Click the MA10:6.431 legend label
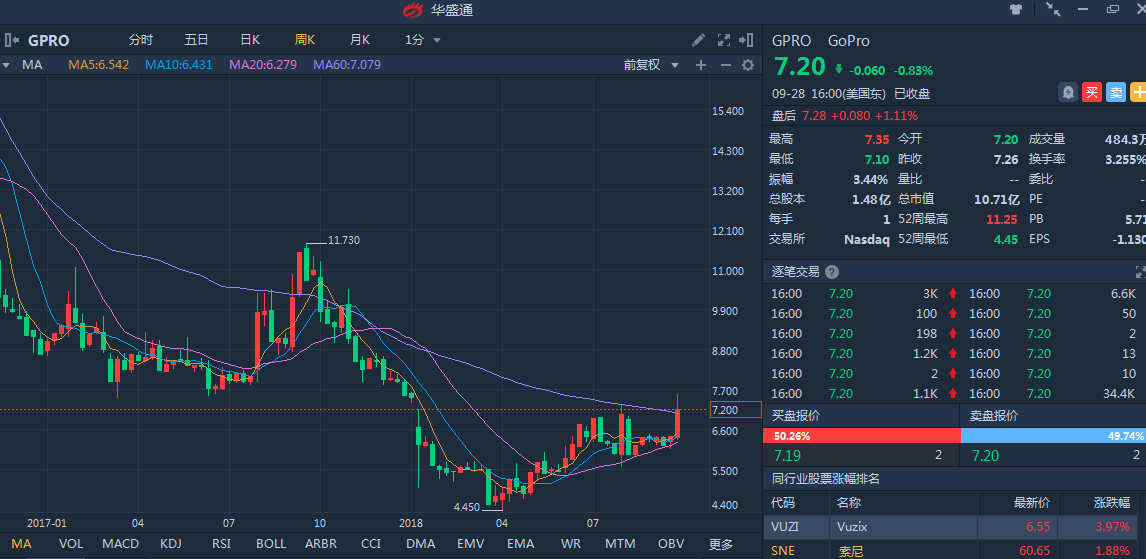The image size is (1146, 559). coord(179,65)
